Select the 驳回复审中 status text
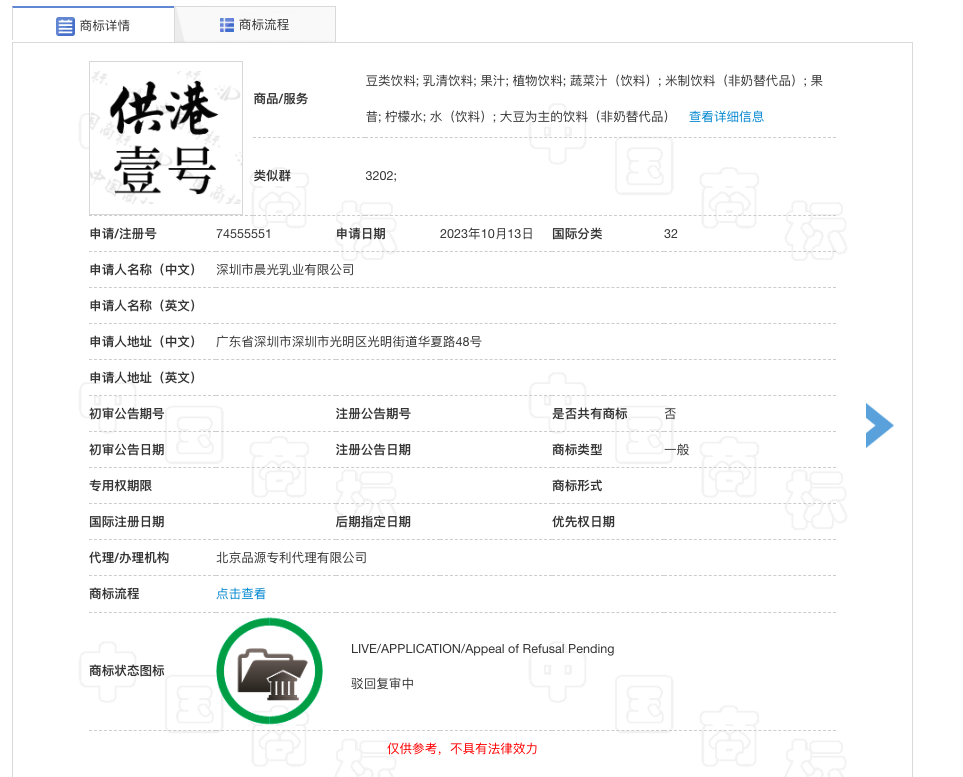 click(382, 684)
